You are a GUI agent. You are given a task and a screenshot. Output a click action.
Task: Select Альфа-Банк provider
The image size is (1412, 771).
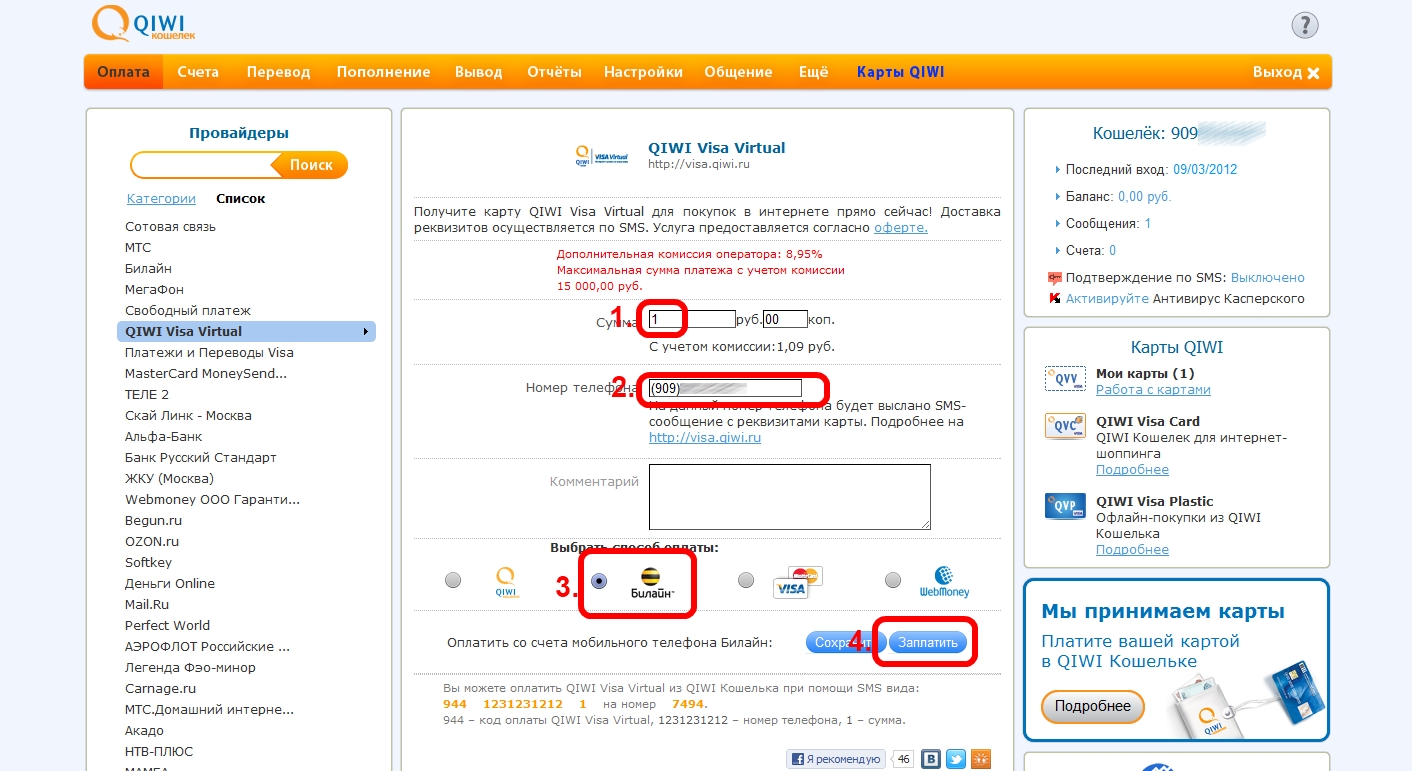(x=164, y=437)
